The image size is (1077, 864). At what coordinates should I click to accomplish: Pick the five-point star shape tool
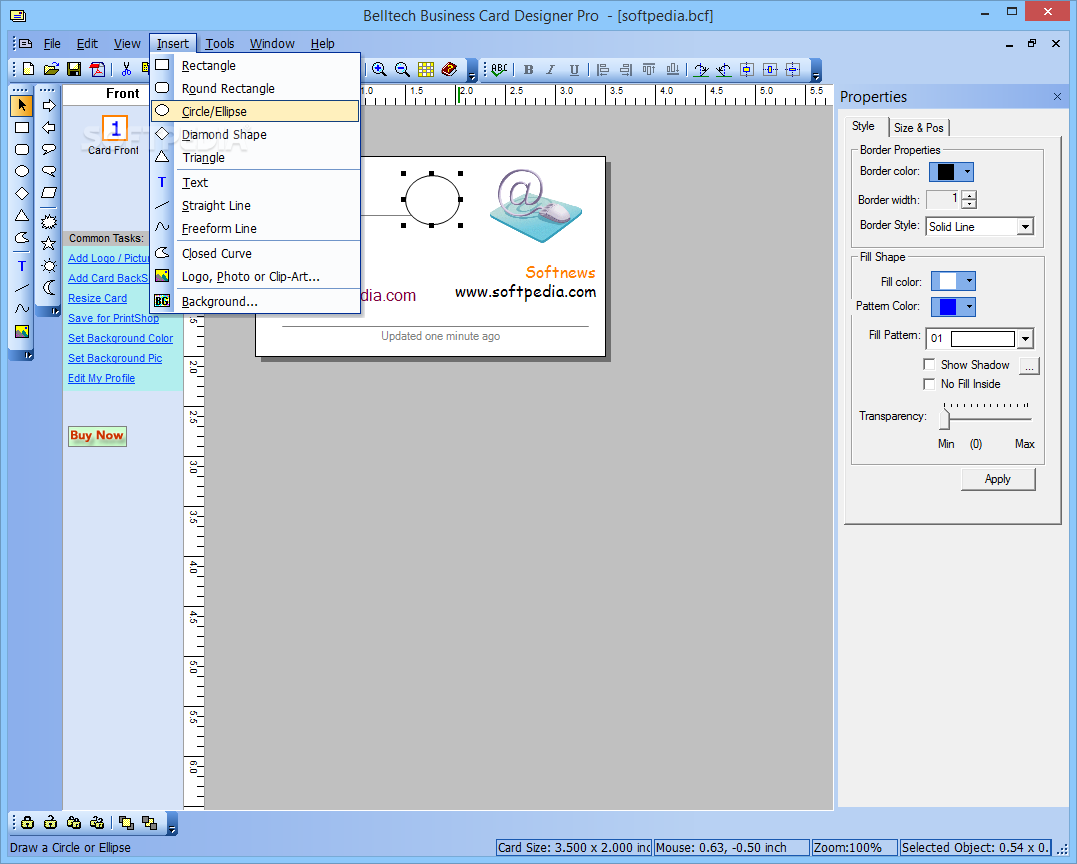[49, 243]
